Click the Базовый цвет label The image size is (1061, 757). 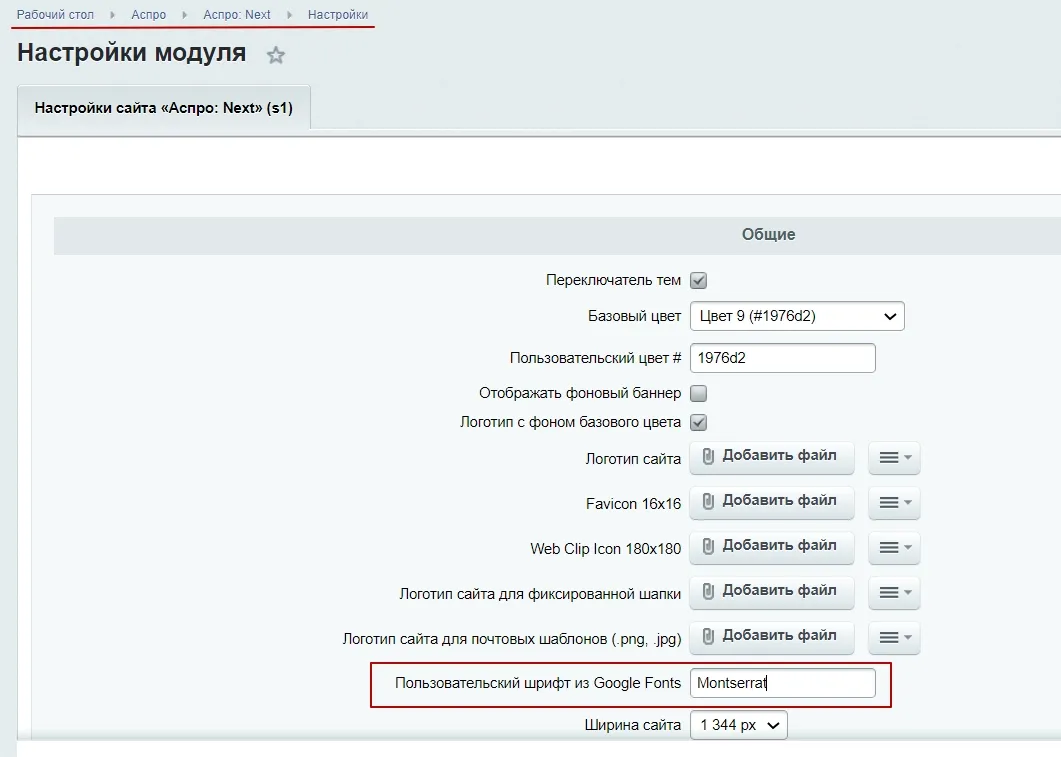(x=634, y=316)
